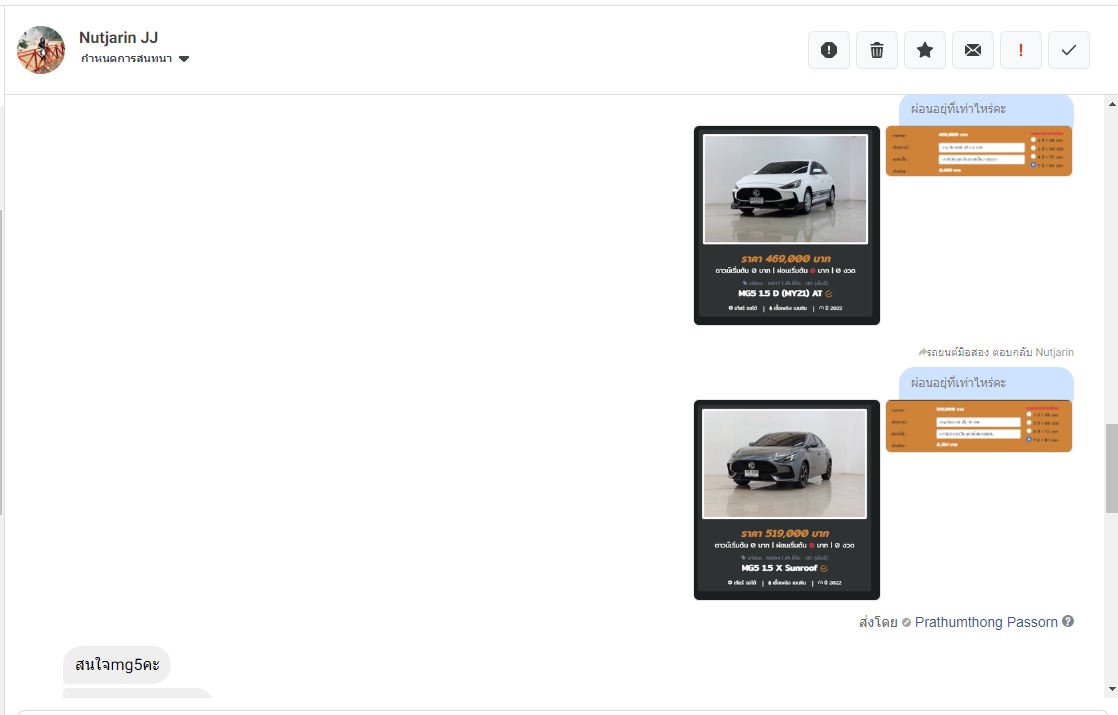Mark conversation done with checkmark icon
This screenshot has height=715, width=1118.
coord(1069,50)
